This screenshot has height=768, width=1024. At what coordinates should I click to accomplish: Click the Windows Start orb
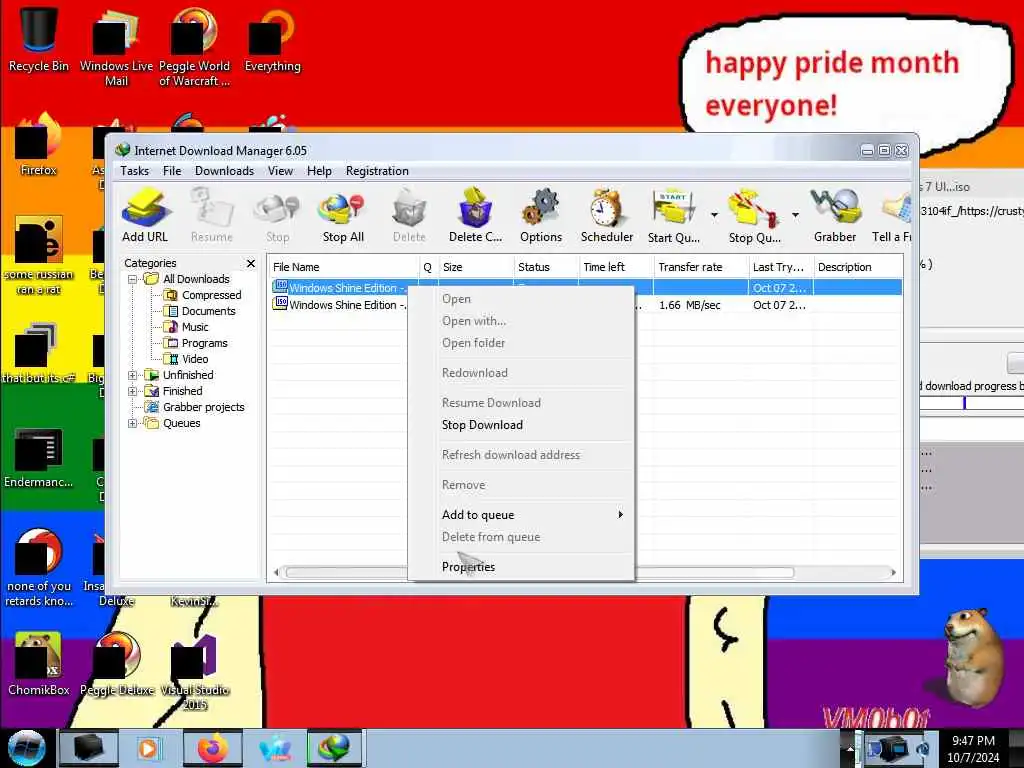(26, 748)
